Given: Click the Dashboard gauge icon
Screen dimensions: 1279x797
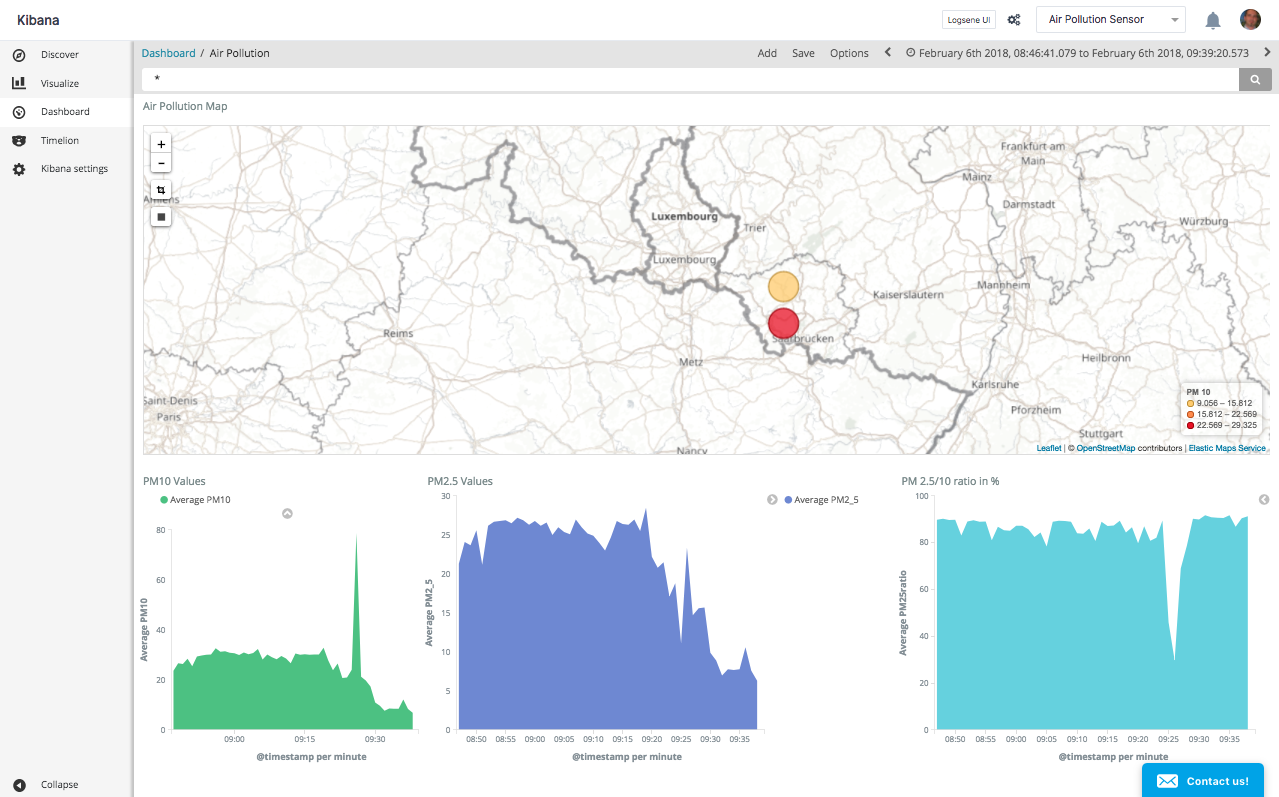Looking at the screenshot, I should point(19,112).
